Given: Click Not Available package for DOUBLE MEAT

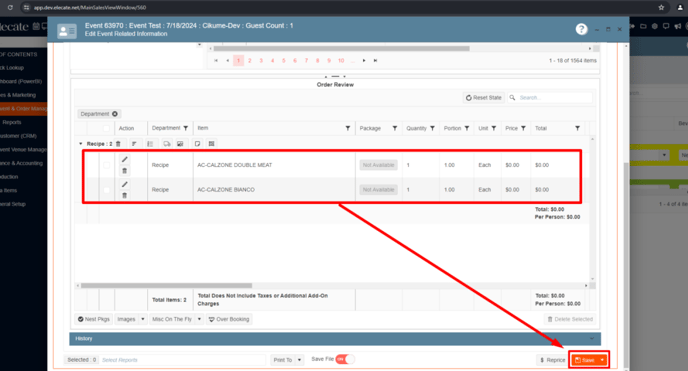Looking at the screenshot, I should (378, 165).
